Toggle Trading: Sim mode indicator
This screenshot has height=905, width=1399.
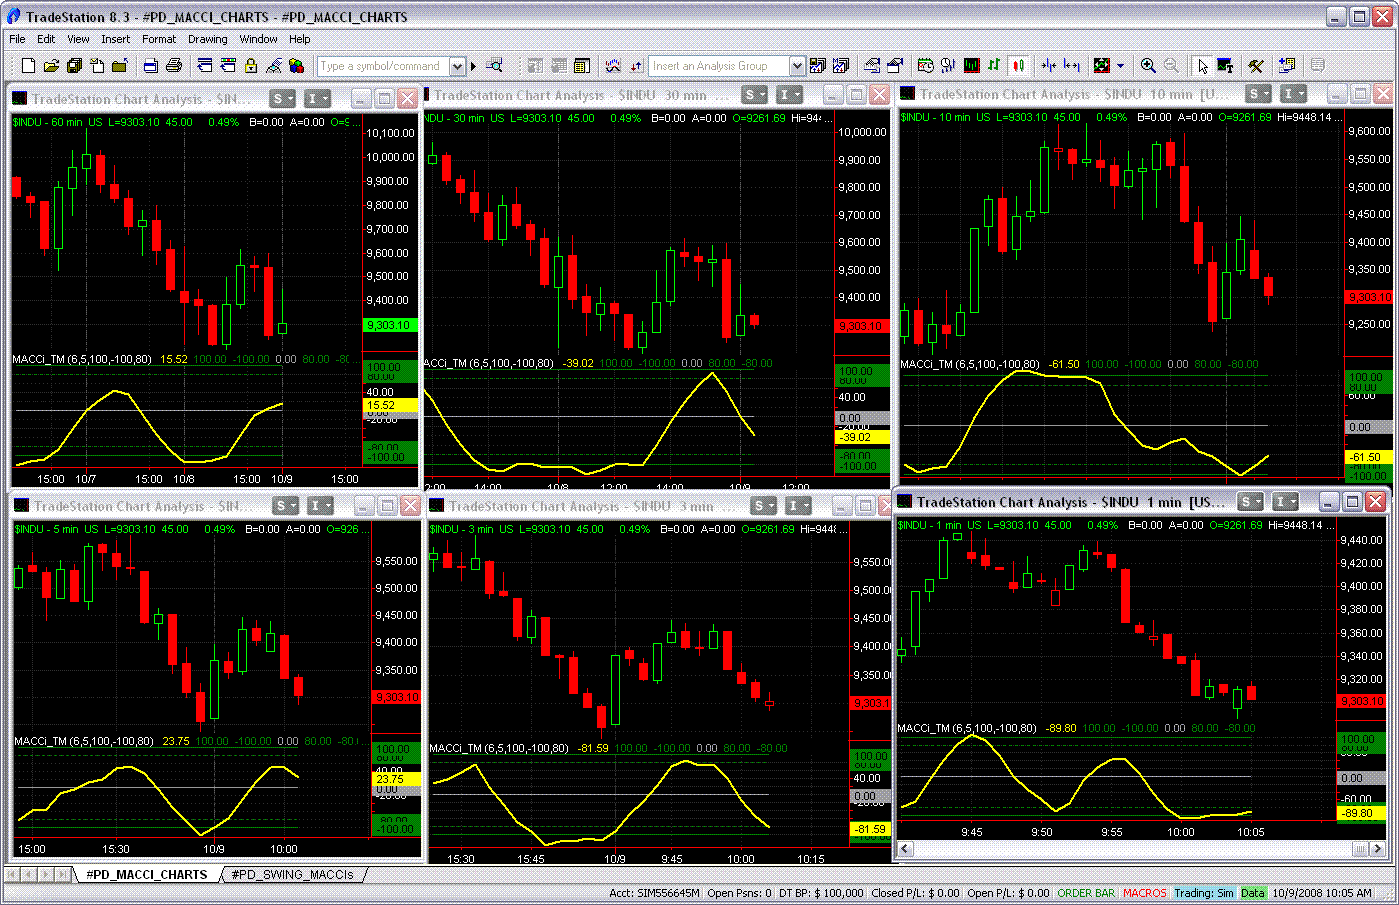(x=1204, y=893)
